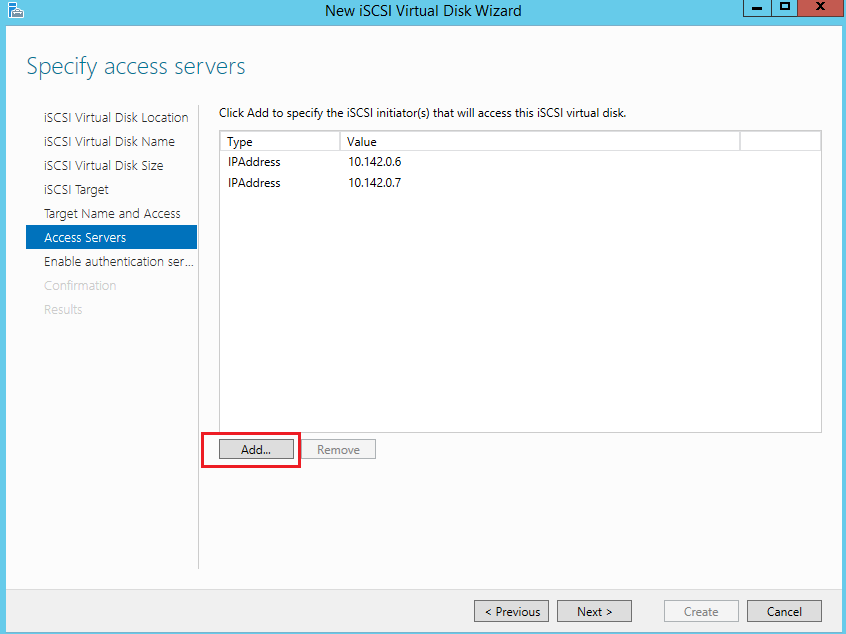This screenshot has width=846, height=634.
Task: Cancel the iSCSI Virtual Disk wizard
Action: pos(784,611)
